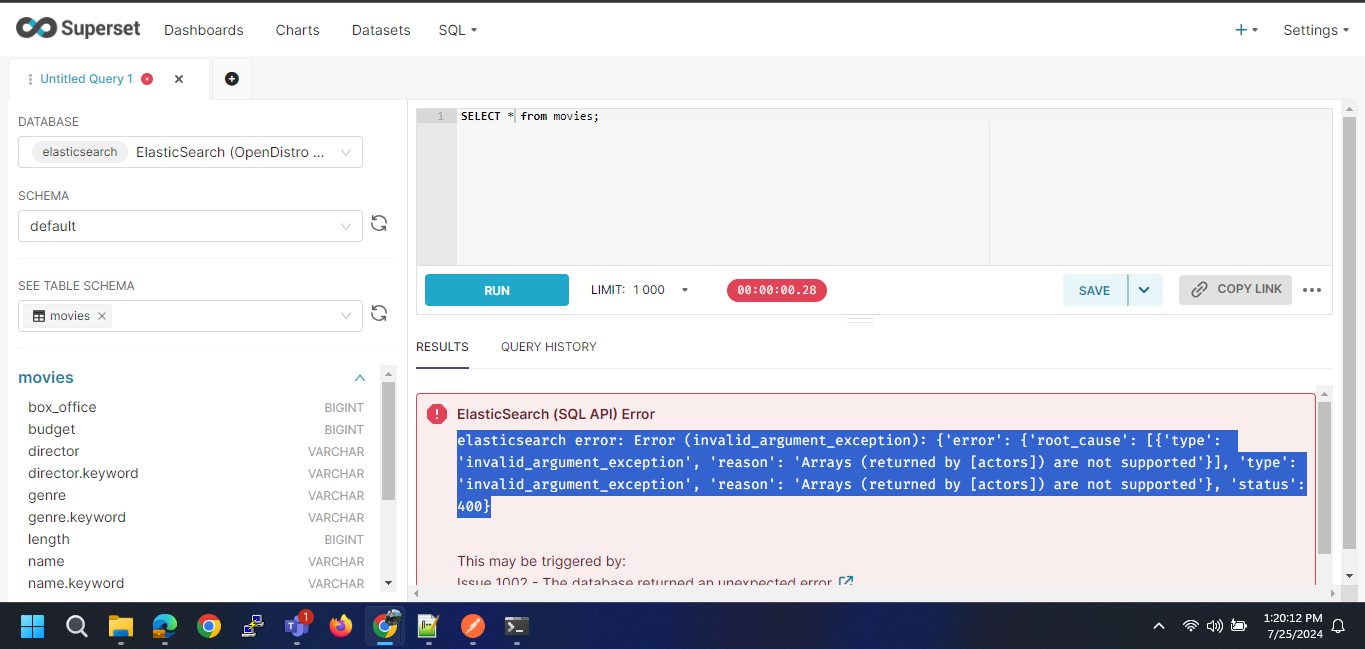
Task: Click the editor/results resize handle
Action: pyautogui.click(x=861, y=320)
